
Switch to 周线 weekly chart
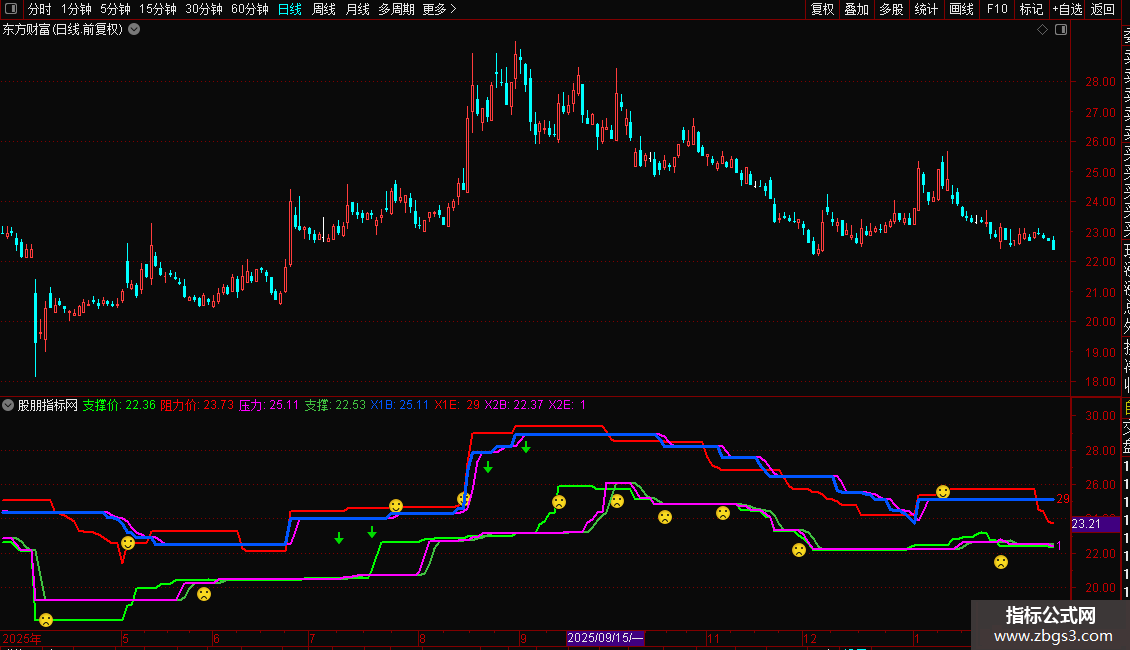(324, 9)
